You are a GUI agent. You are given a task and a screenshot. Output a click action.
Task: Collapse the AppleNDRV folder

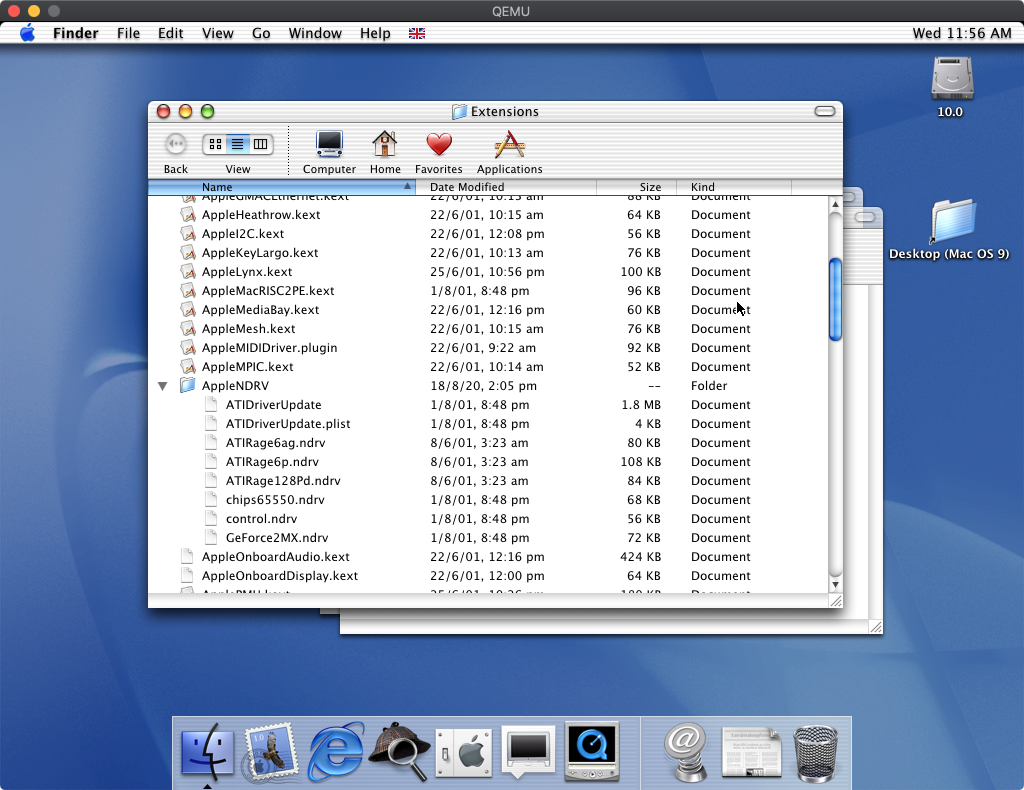[163, 386]
